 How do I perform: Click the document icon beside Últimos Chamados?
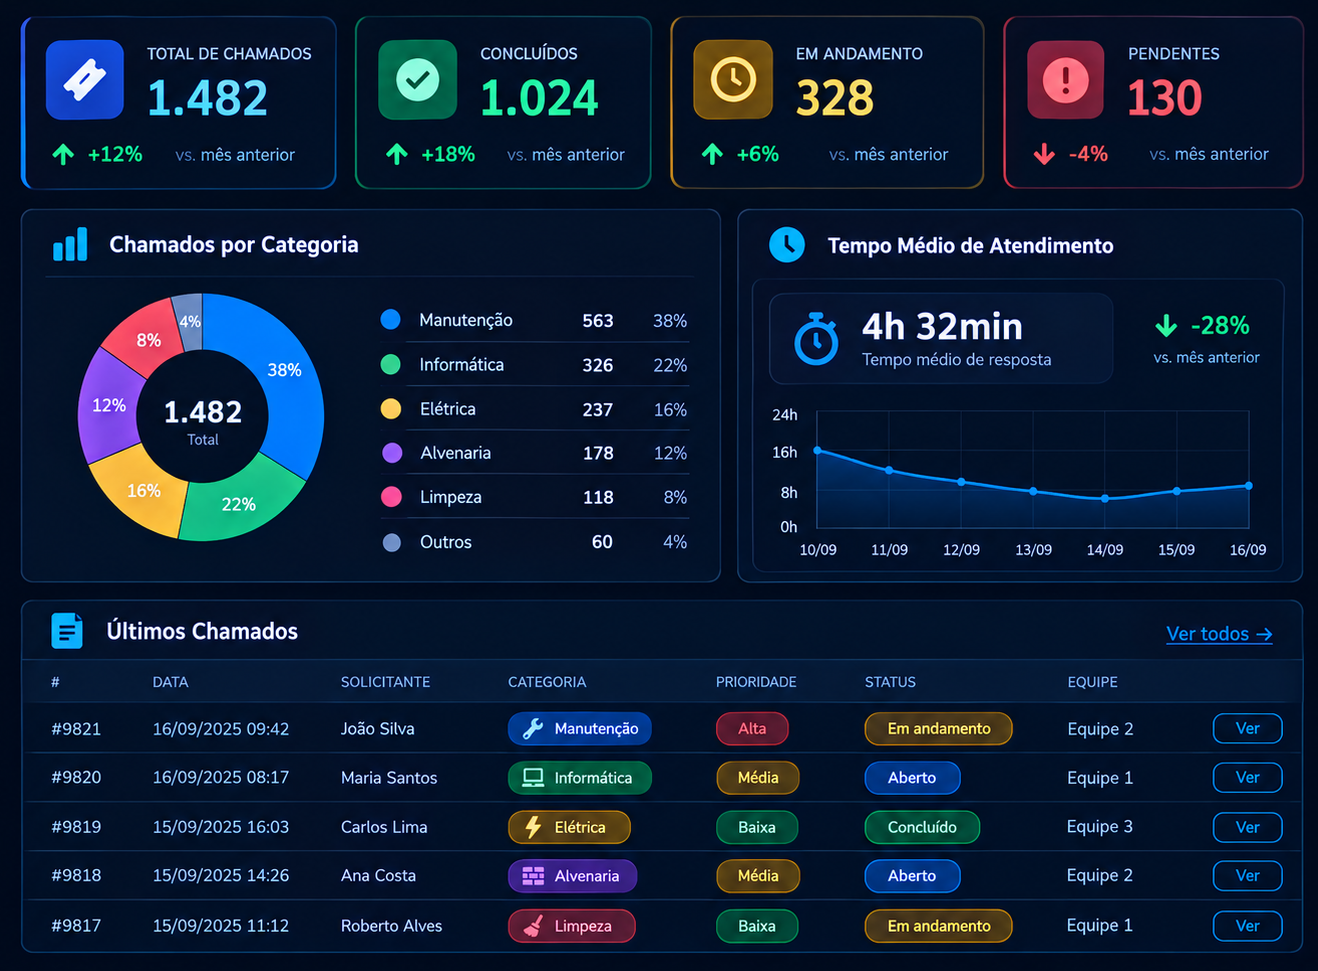(67, 631)
